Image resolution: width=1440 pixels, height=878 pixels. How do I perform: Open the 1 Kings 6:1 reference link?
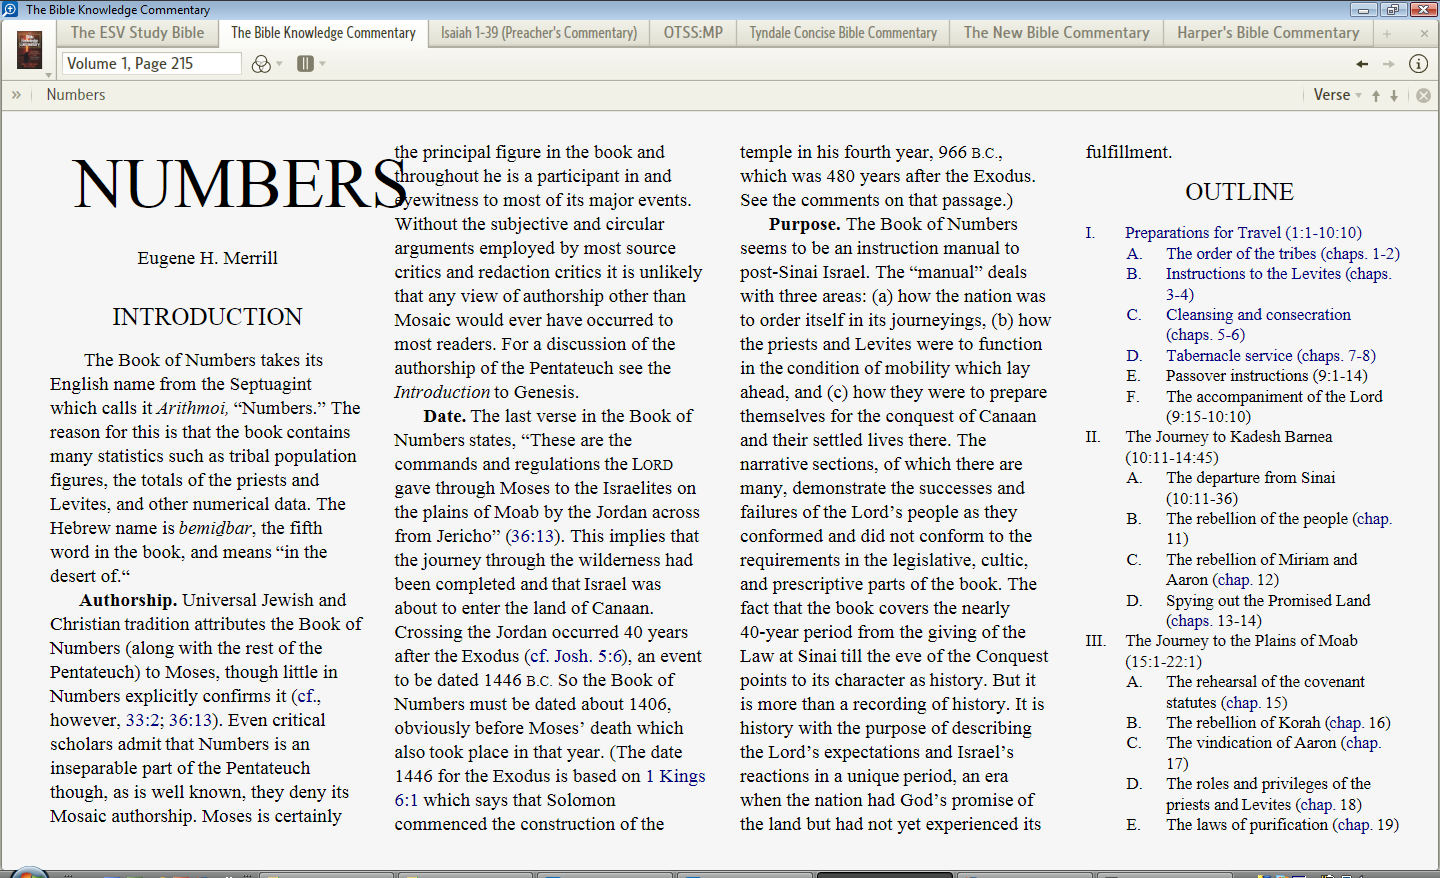pos(675,776)
